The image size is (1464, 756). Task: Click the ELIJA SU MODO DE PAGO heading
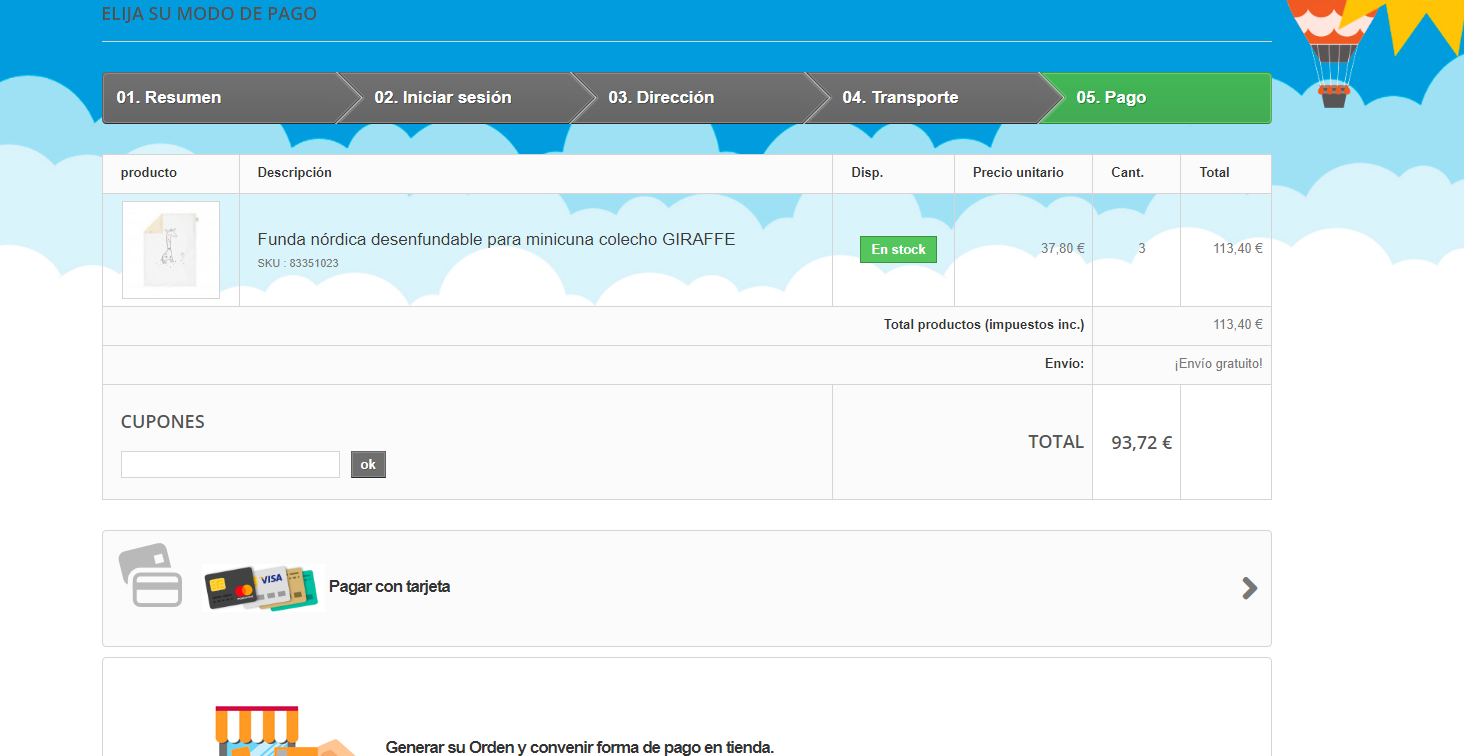pyautogui.click(x=209, y=14)
